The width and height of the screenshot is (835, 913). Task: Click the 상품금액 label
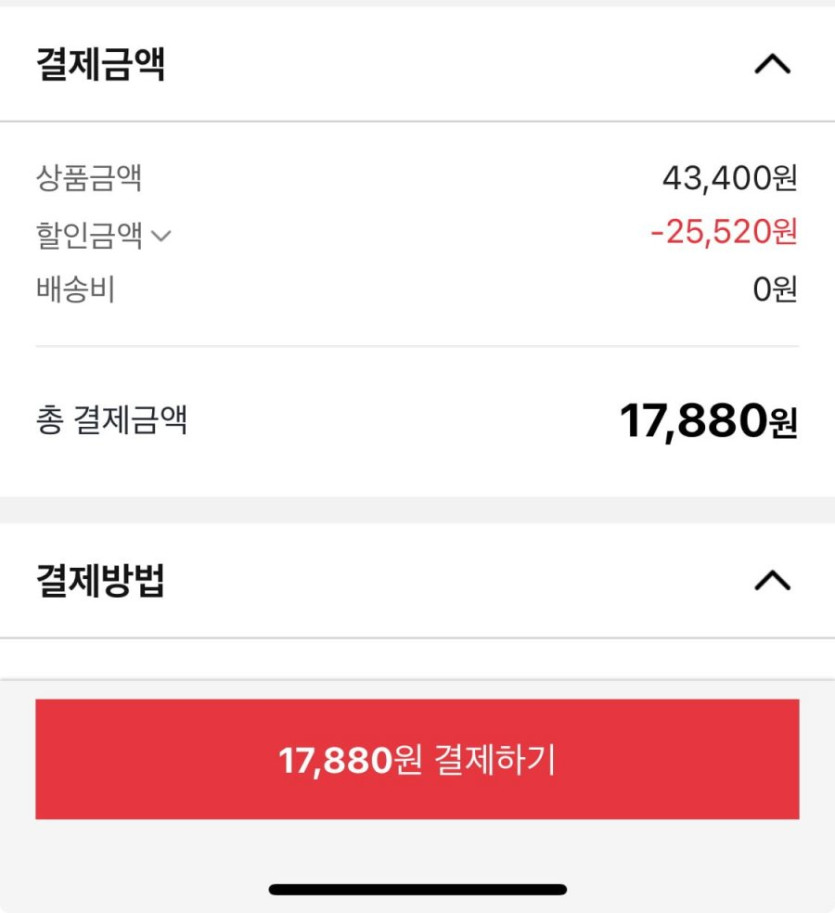(89, 179)
